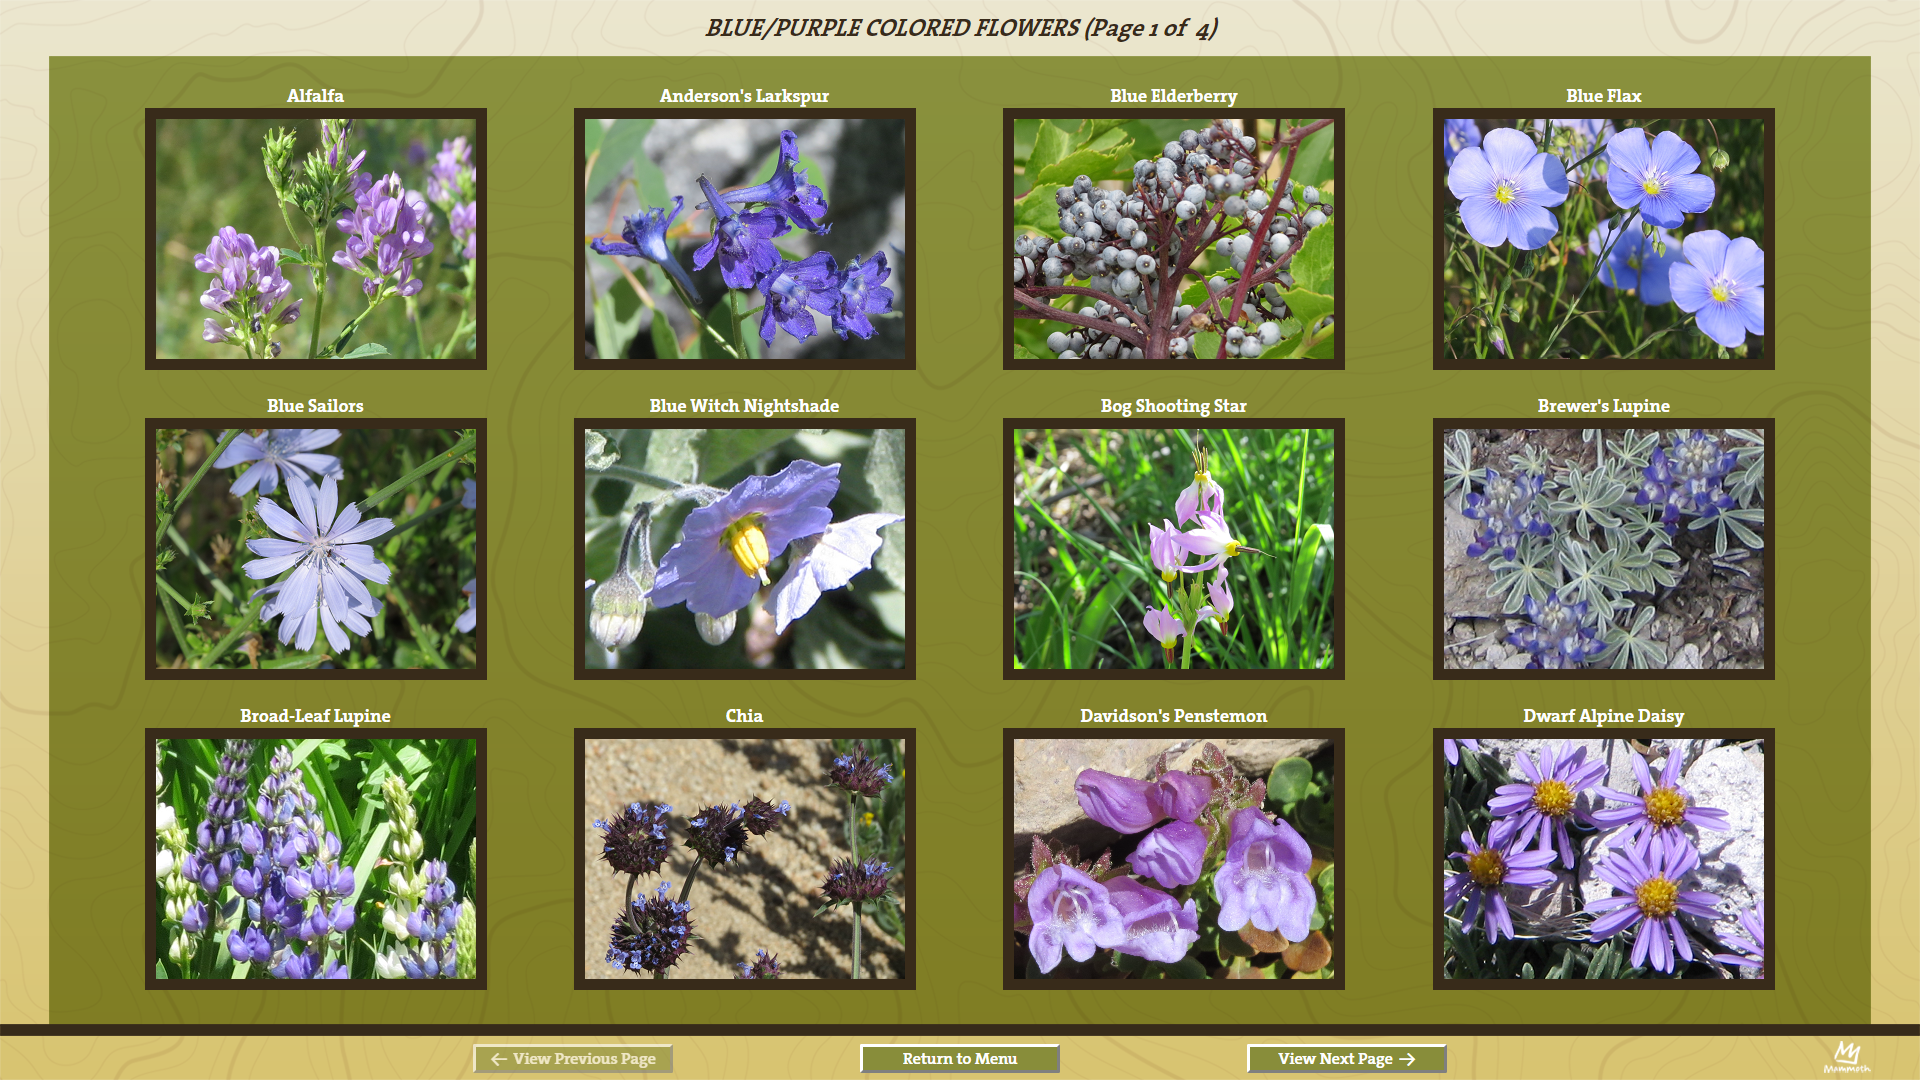Select Anderson's Larkspur photo
The height and width of the screenshot is (1080, 1920).
click(x=744, y=239)
